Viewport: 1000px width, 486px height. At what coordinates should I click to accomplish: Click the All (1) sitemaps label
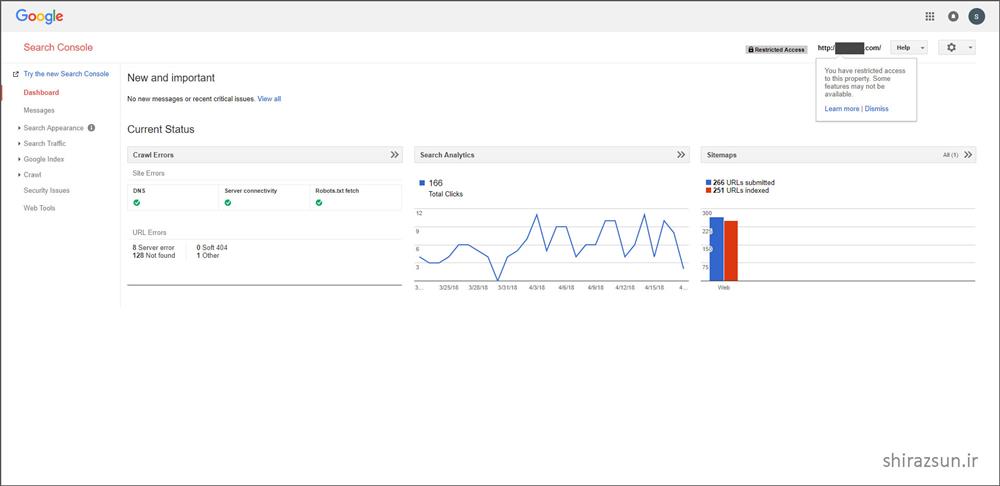point(950,155)
